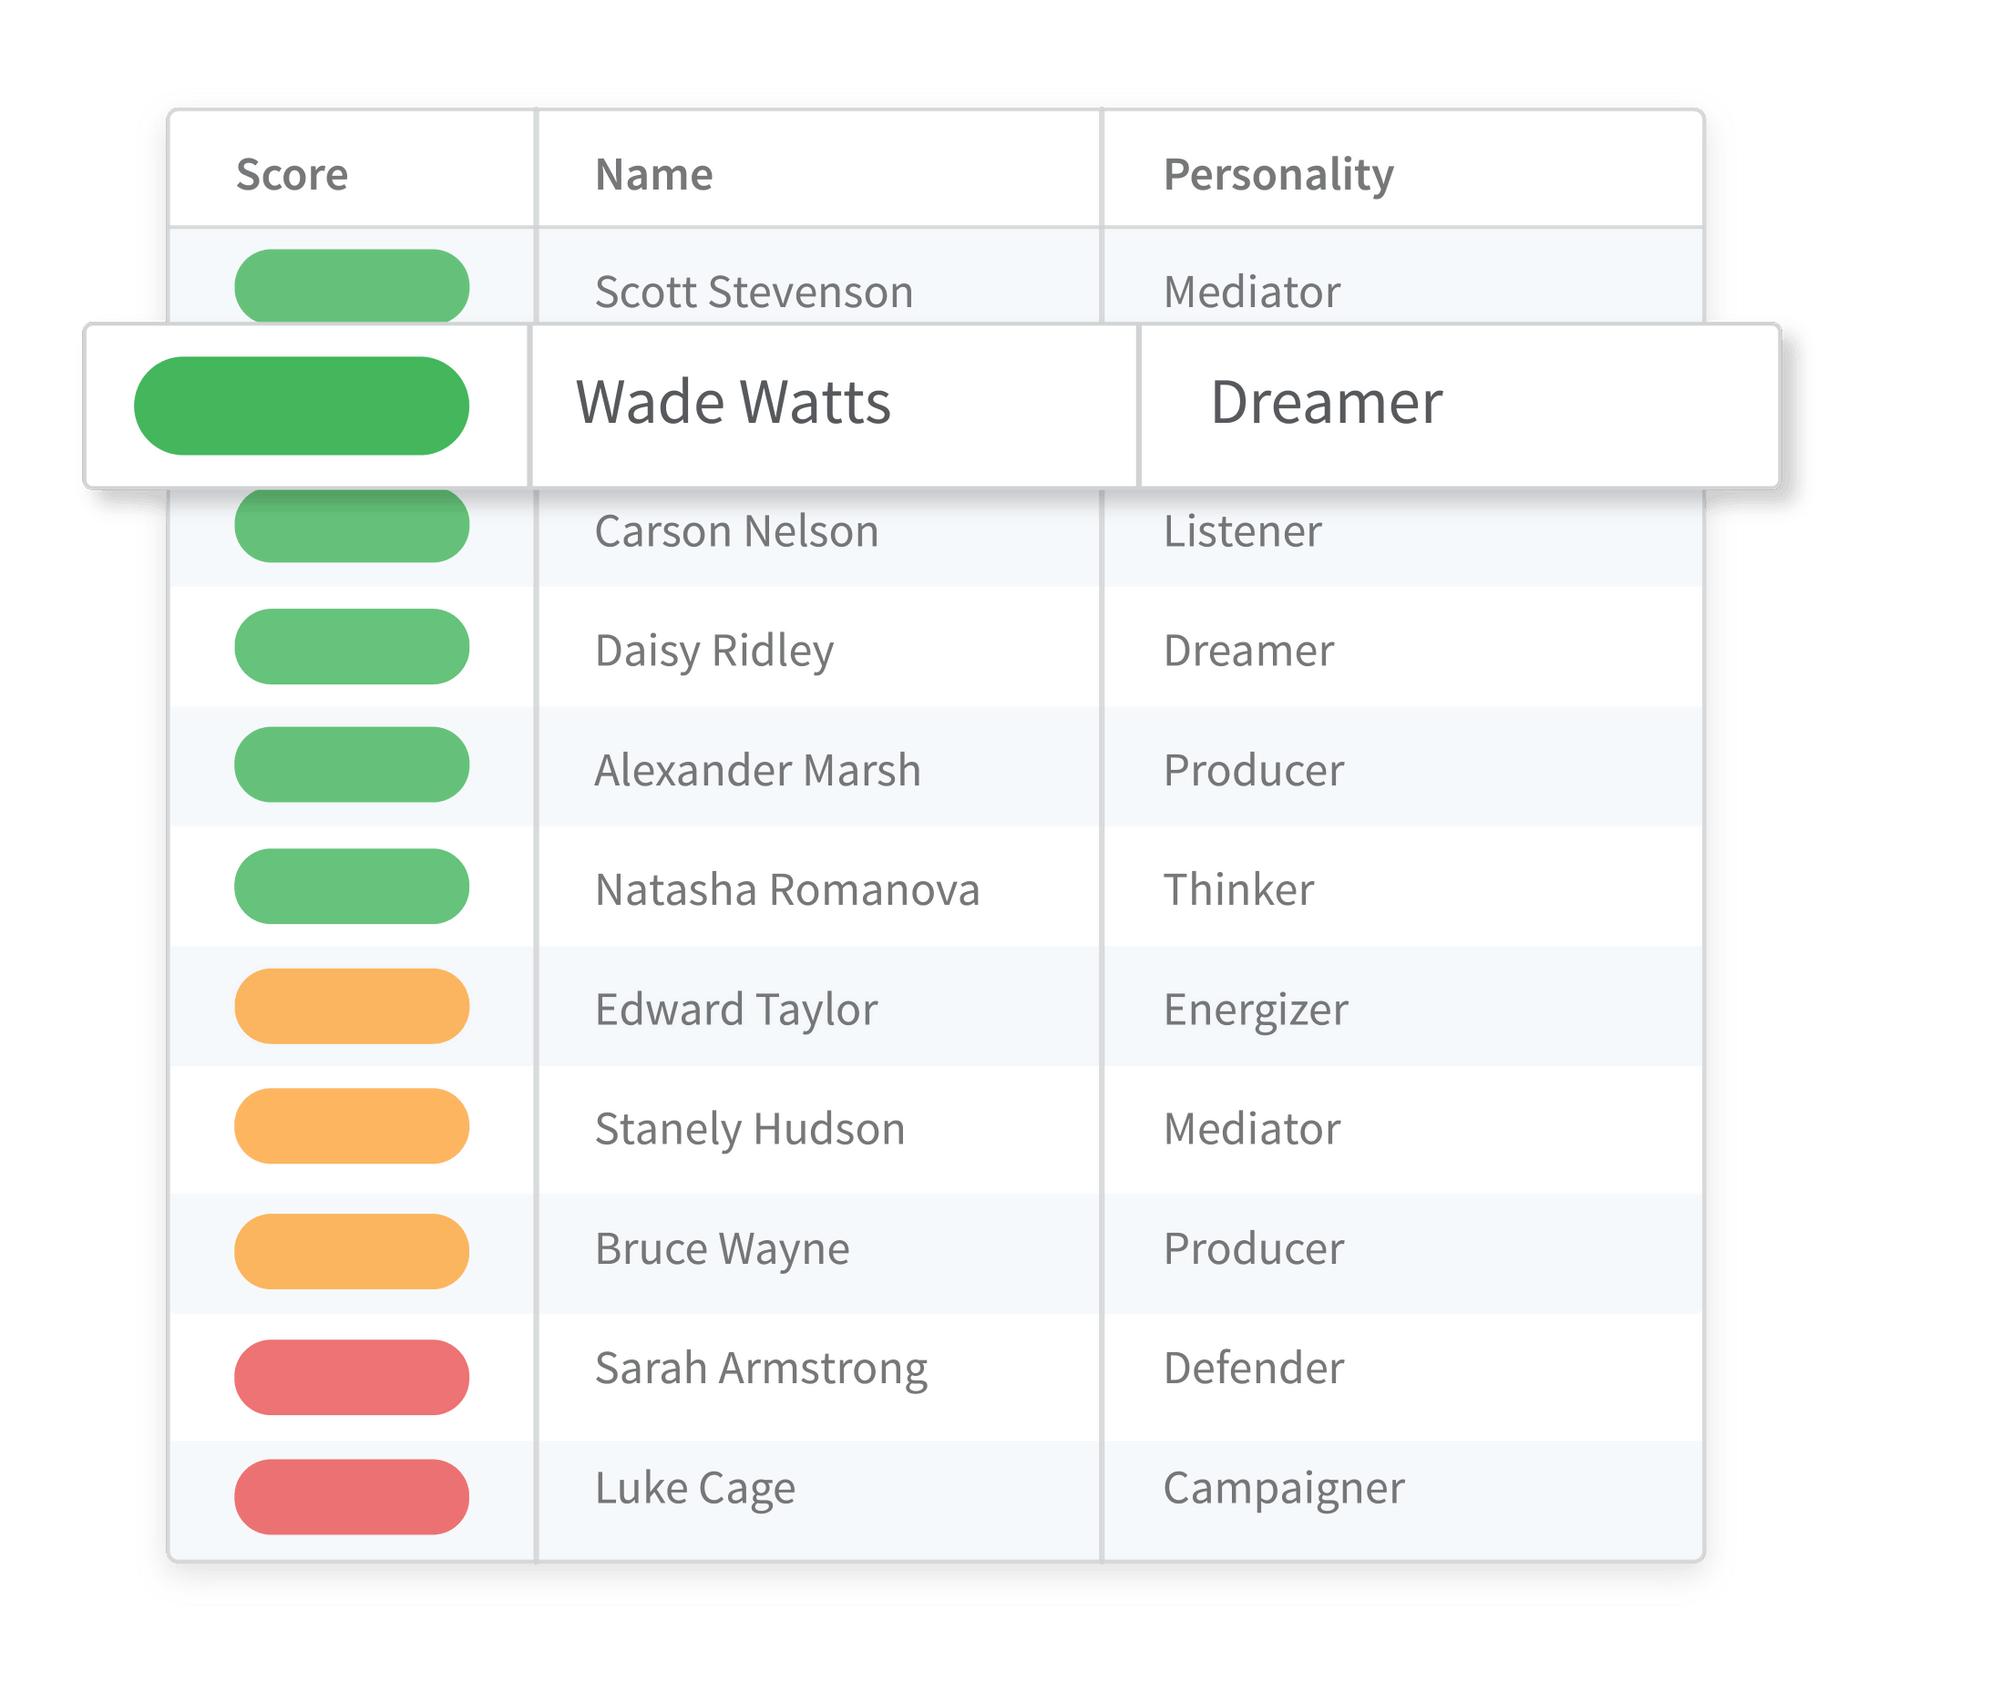Click Natasha Romanova's Thinker personality
The height and width of the screenshot is (1690, 2000).
[x=1238, y=890]
